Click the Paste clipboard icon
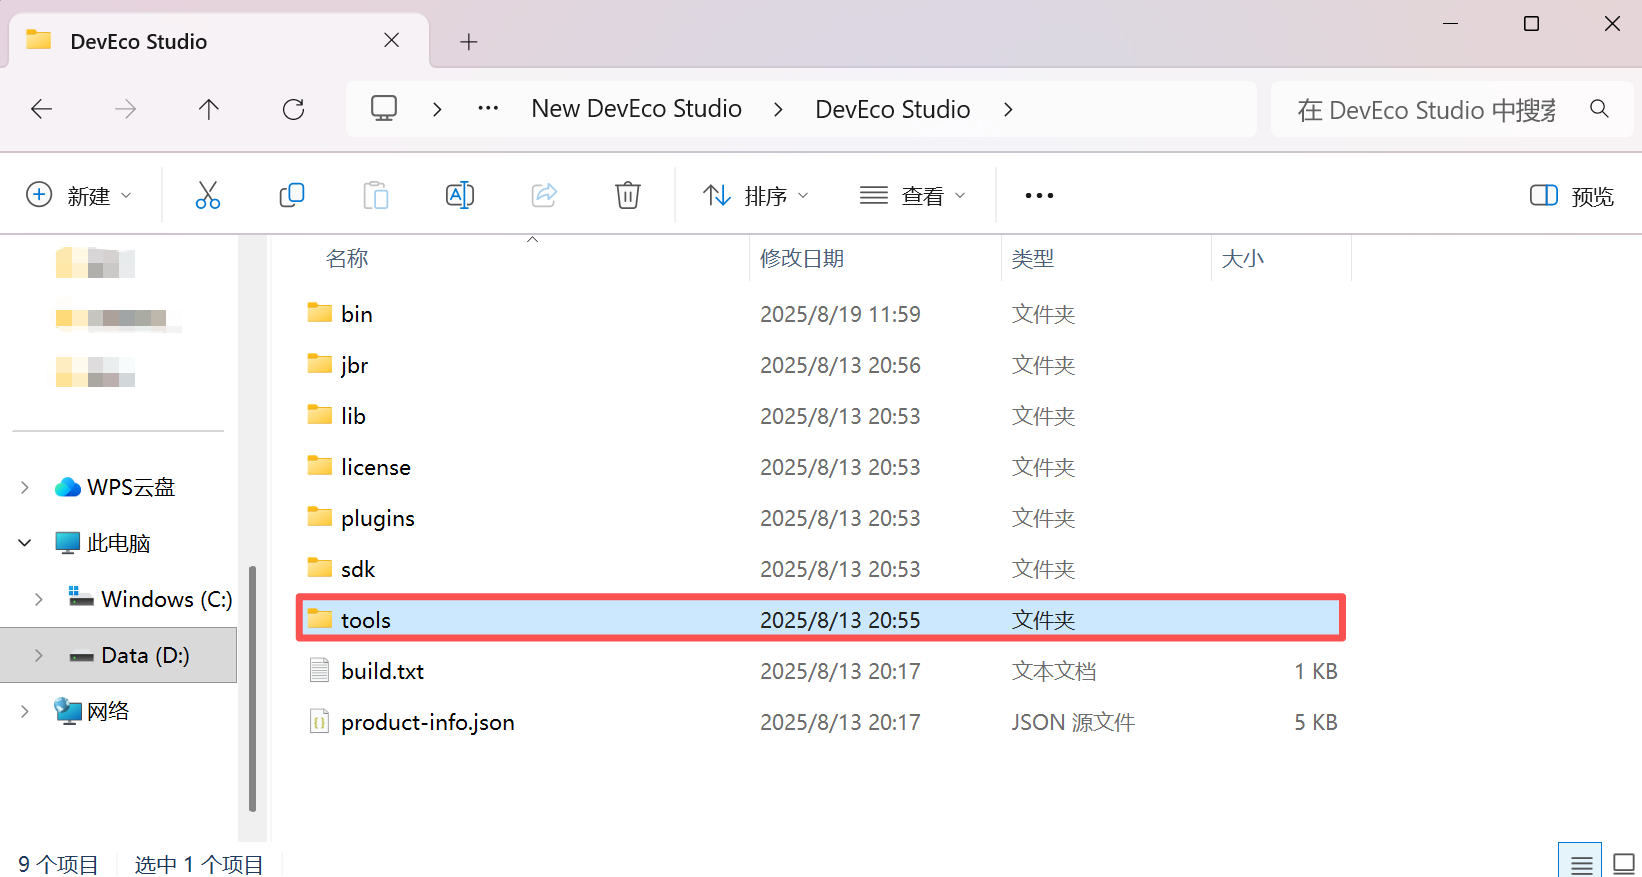1642x877 pixels. (376, 195)
